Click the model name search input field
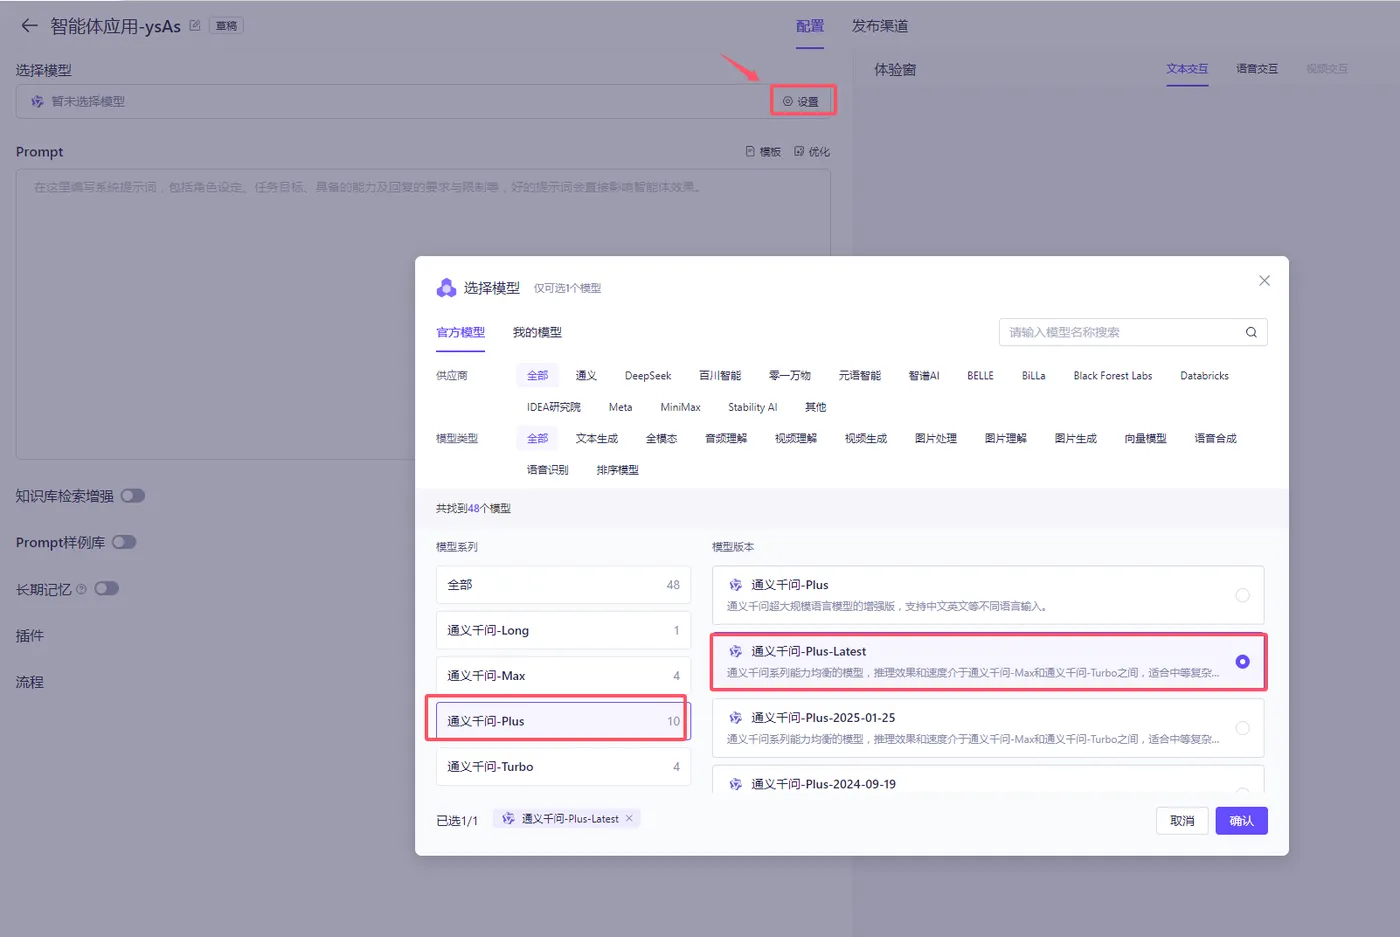The height and width of the screenshot is (937, 1400). click(x=1120, y=332)
